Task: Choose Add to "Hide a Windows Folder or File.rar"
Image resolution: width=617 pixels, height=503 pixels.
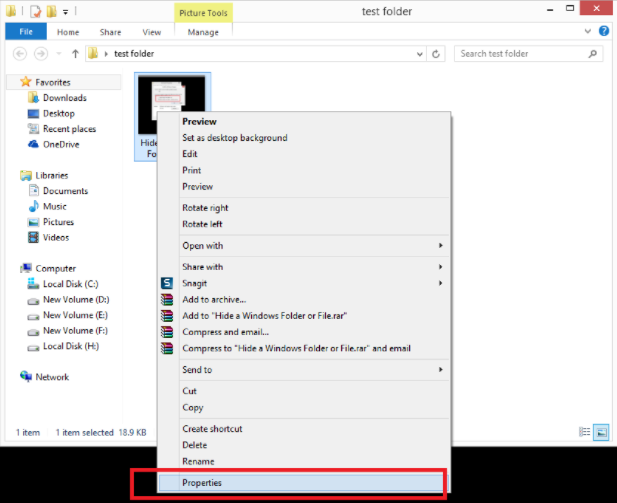Action: [x=264, y=316]
